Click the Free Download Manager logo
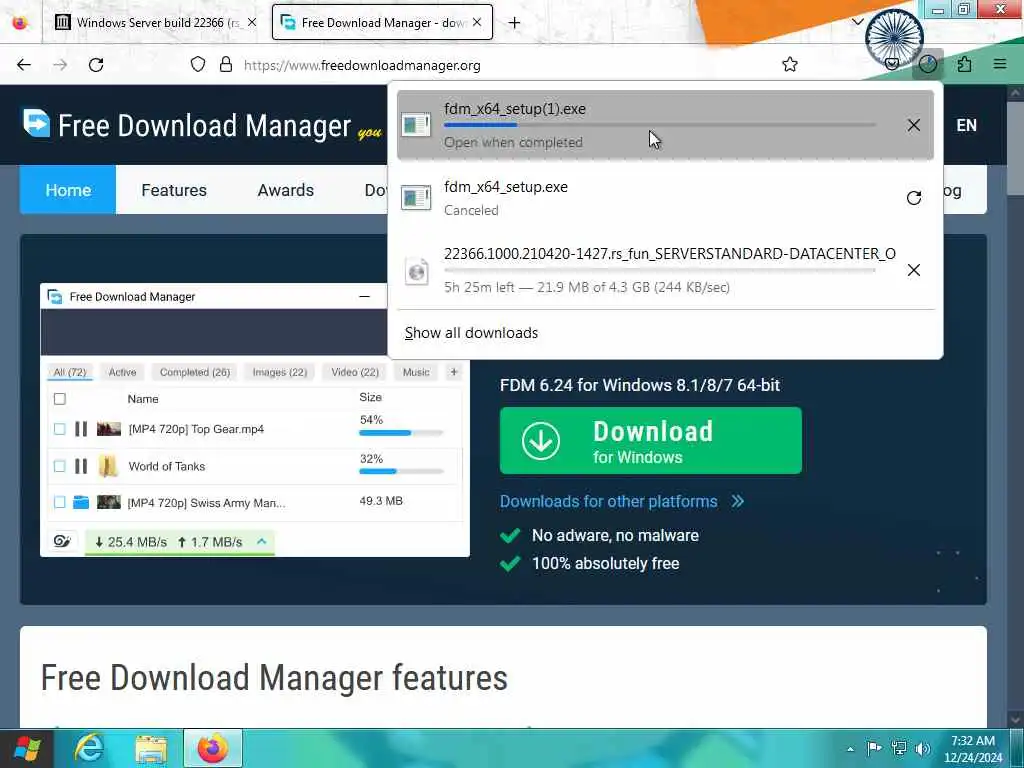This screenshot has height=768, width=1024. point(187,125)
